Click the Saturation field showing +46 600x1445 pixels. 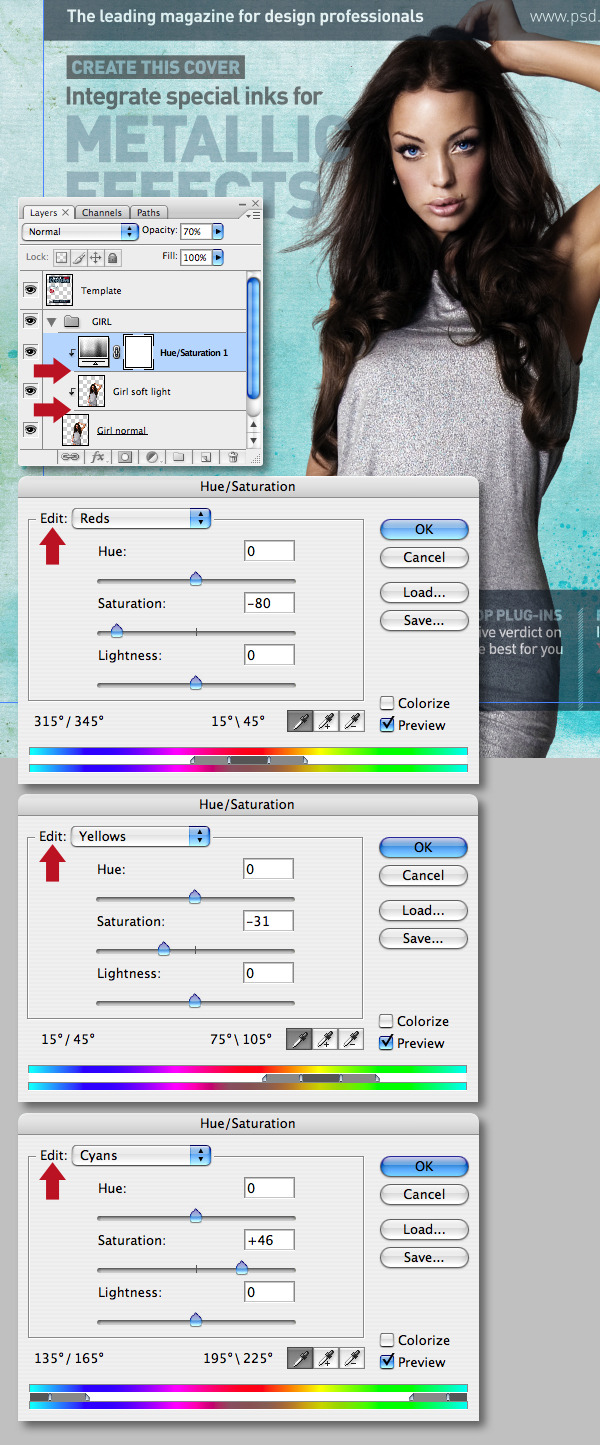(270, 1240)
